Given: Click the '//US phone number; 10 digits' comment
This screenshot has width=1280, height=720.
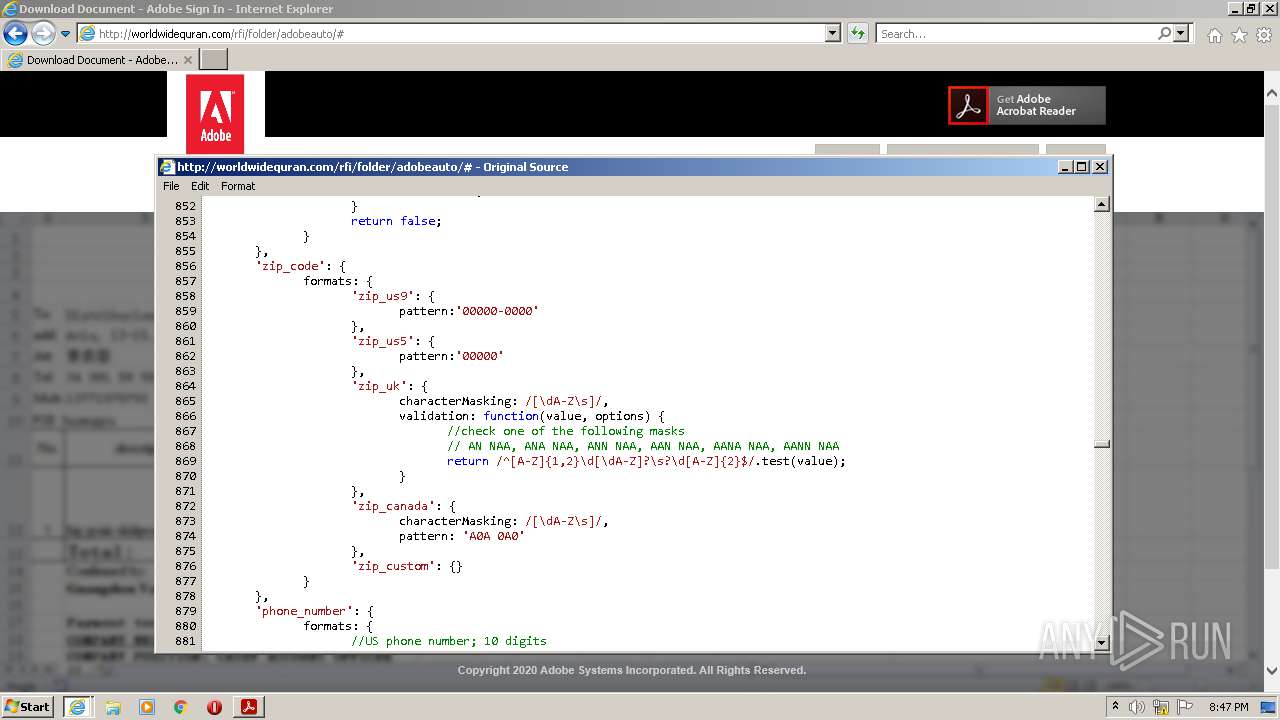Looking at the screenshot, I should pos(449,641).
